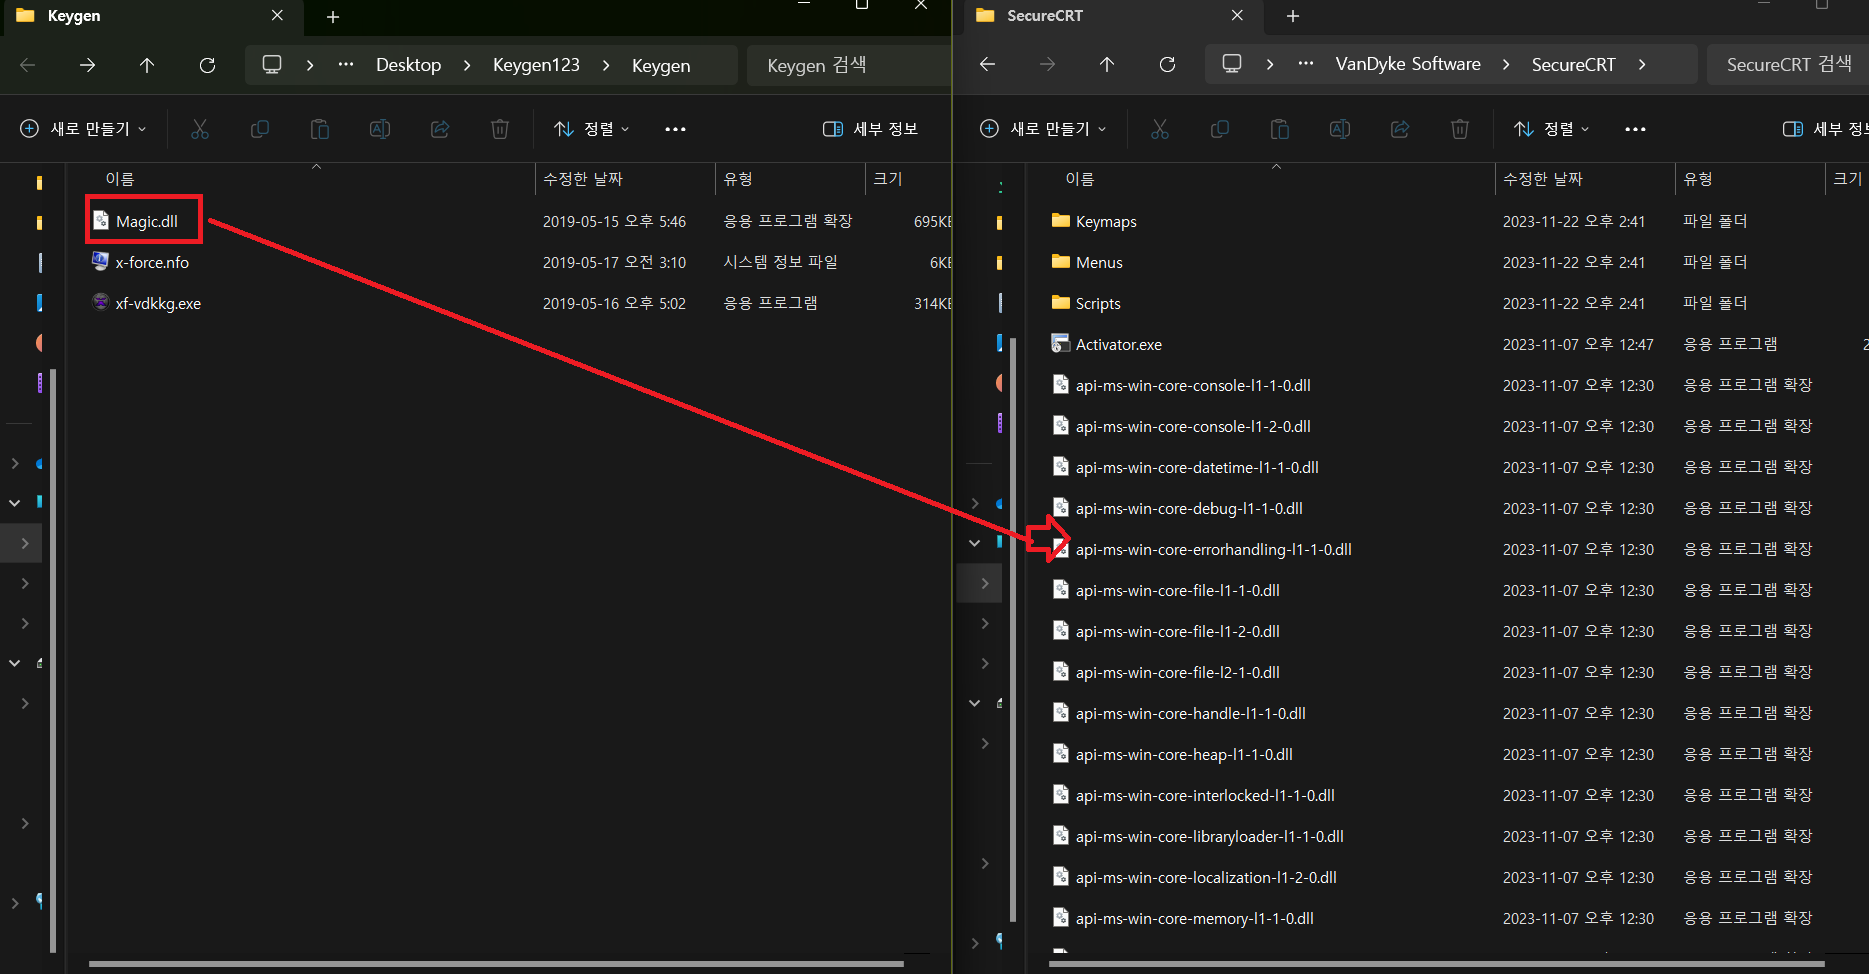Click VanDyke Software in breadcrumb path
Viewport: 1869px width, 974px height.
click(1408, 65)
